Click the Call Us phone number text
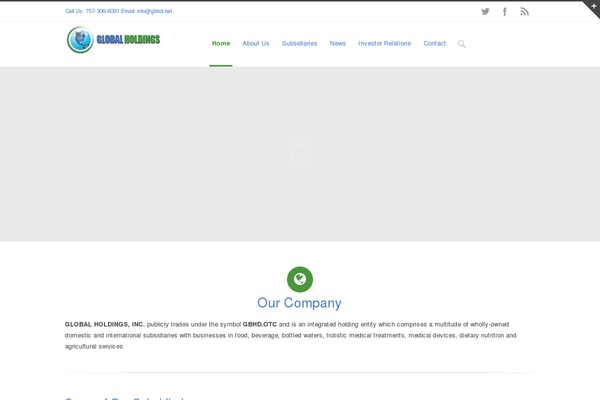The image size is (600, 400). [x=102, y=11]
